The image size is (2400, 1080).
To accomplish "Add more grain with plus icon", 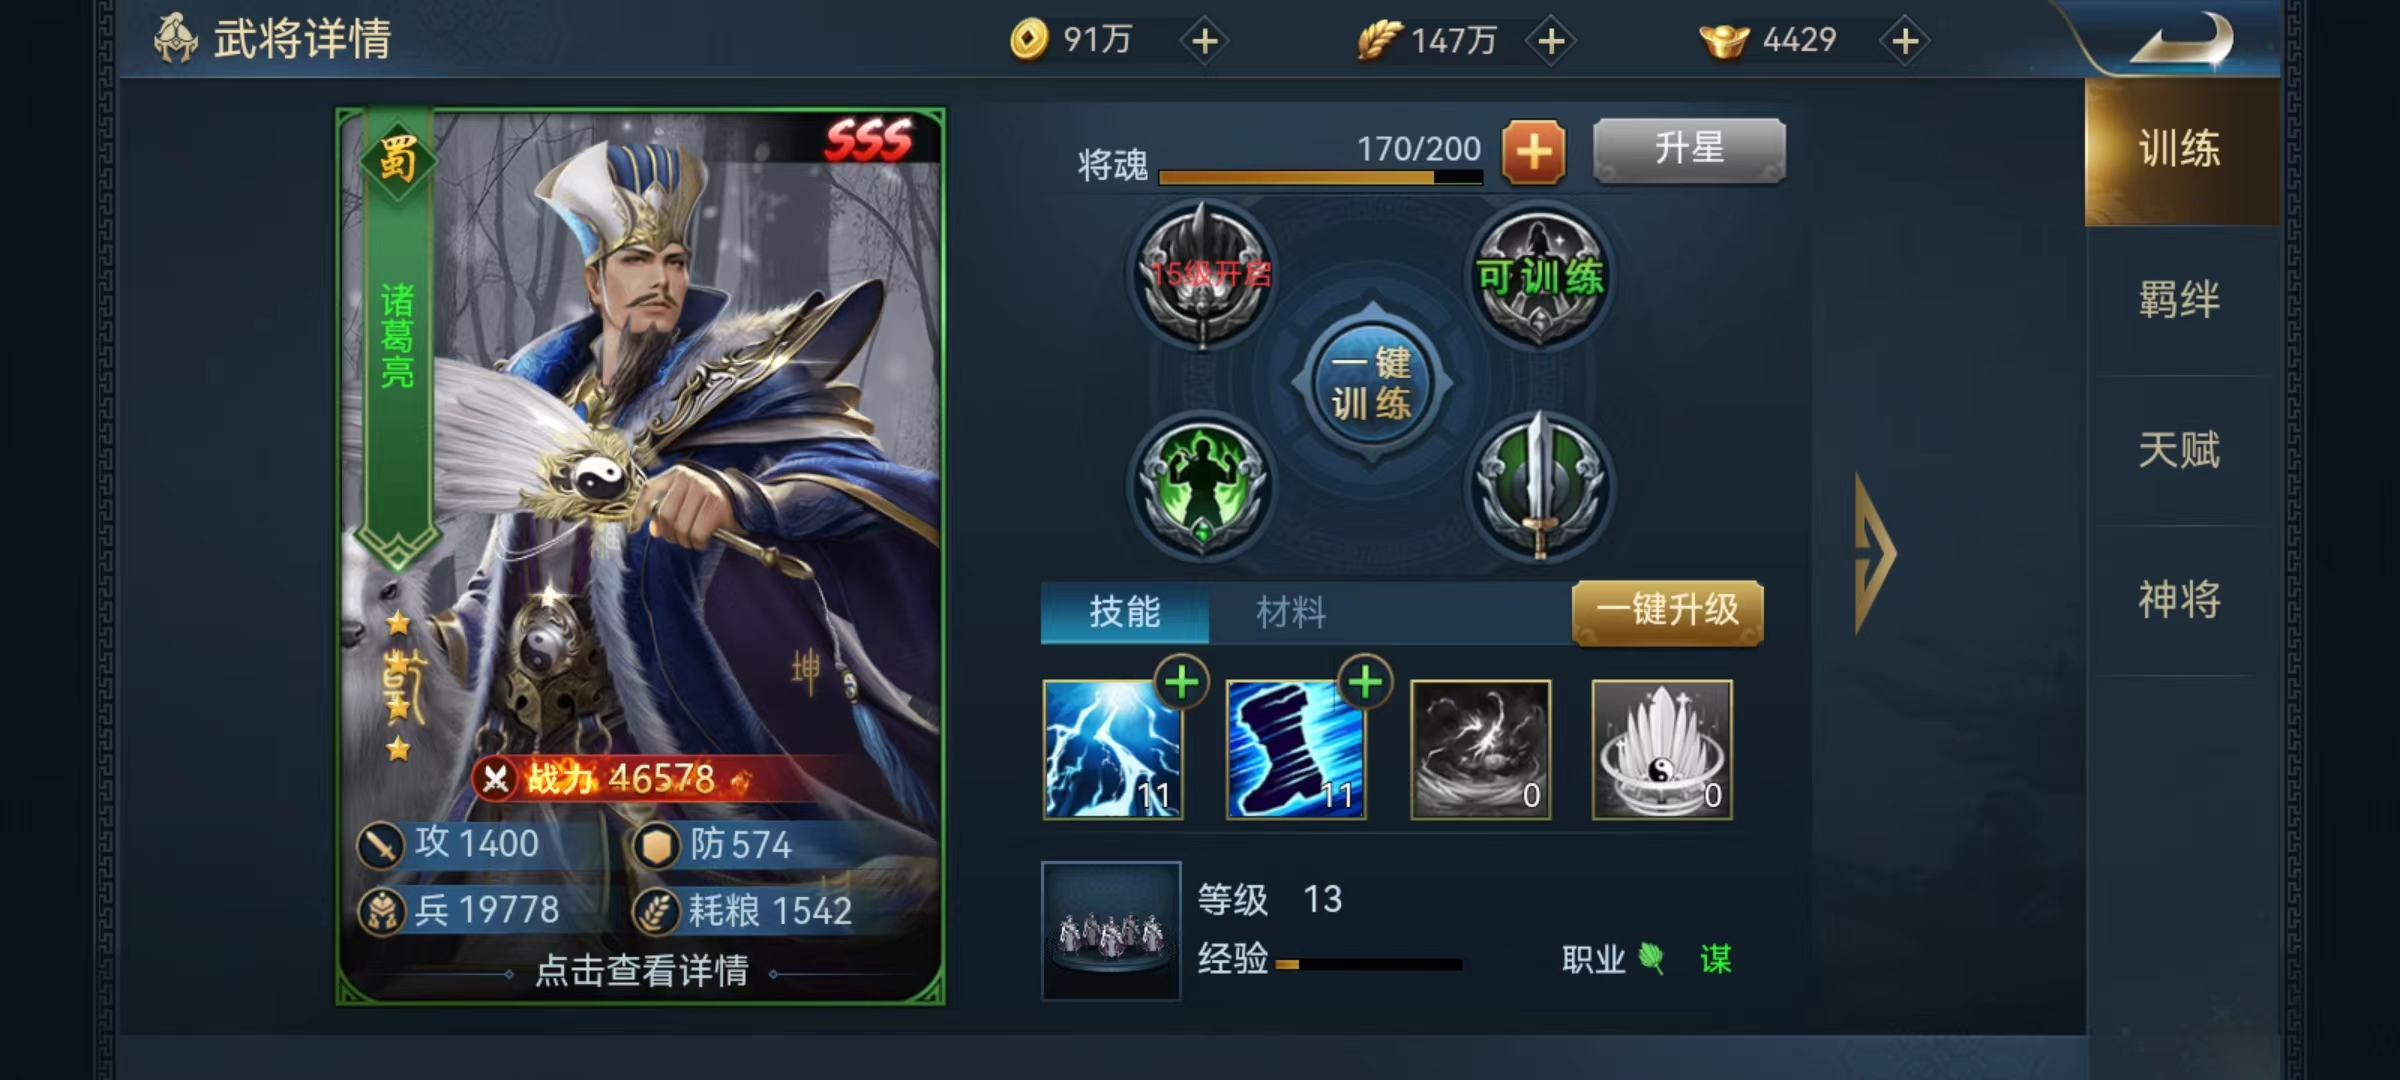I will point(1551,41).
